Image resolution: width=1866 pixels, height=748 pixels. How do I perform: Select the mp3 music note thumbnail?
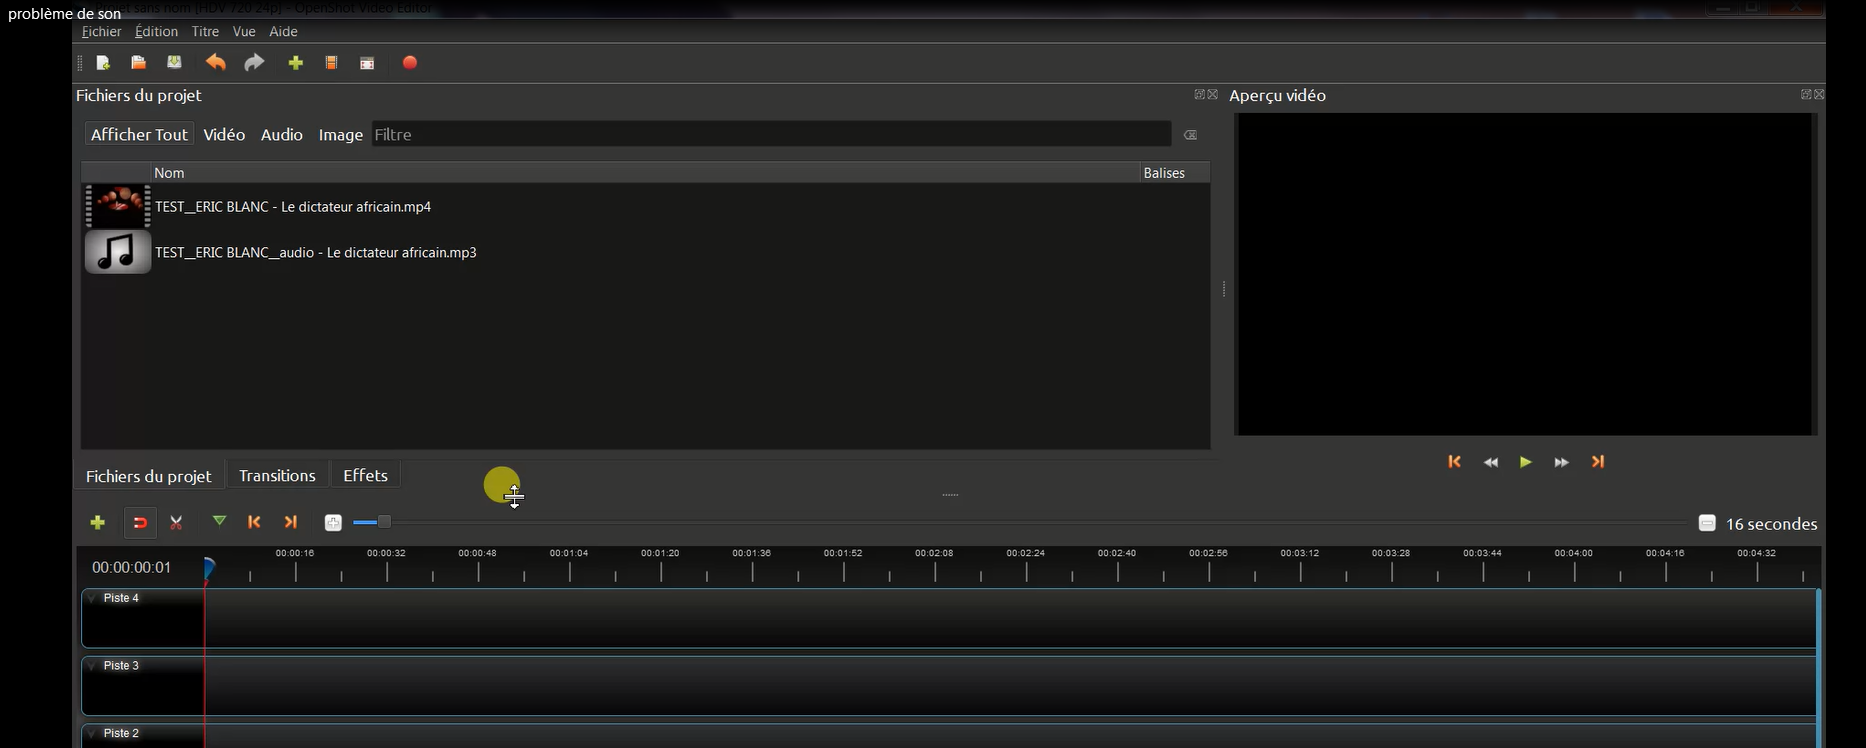[118, 252]
